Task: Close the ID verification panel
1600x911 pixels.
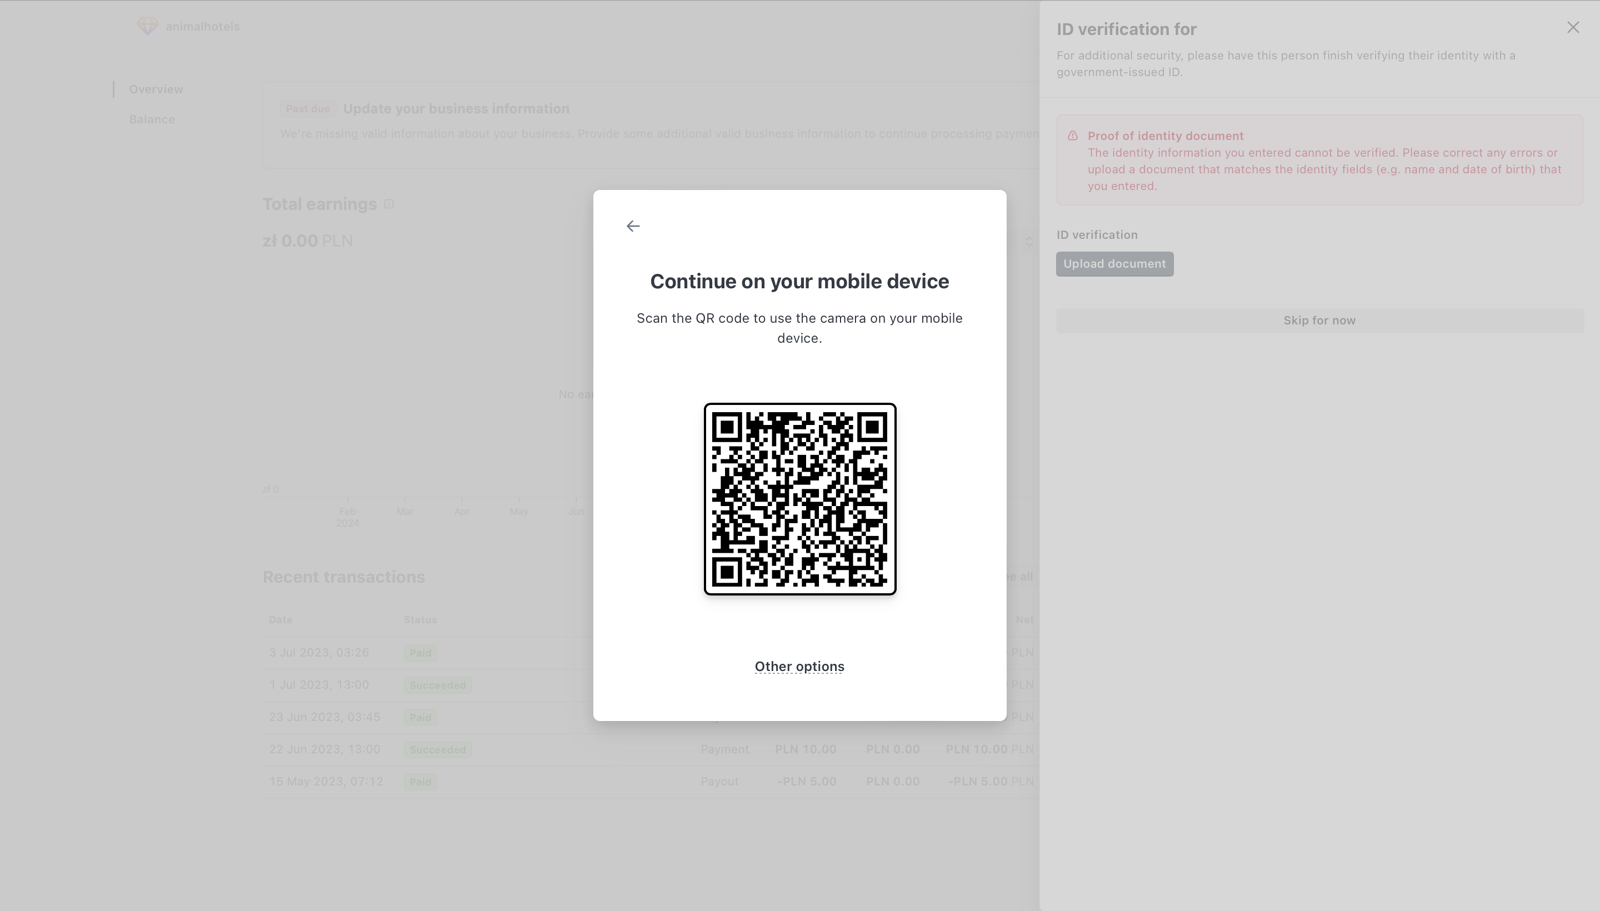Action: pyautogui.click(x=1573, y=28)
